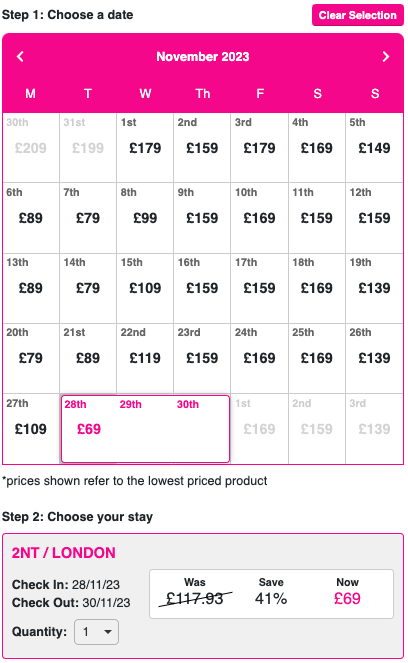
Task: Select 7th November priced £79
Action: coord(88,218)
